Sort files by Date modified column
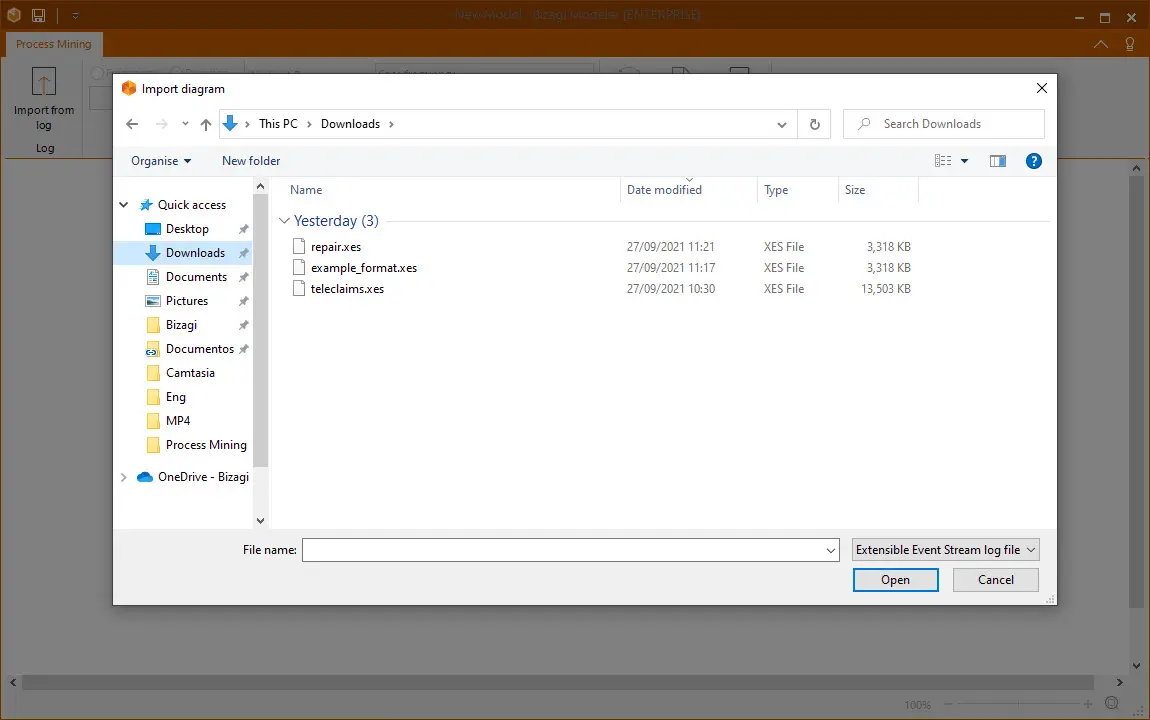 [x=664, y=190]
